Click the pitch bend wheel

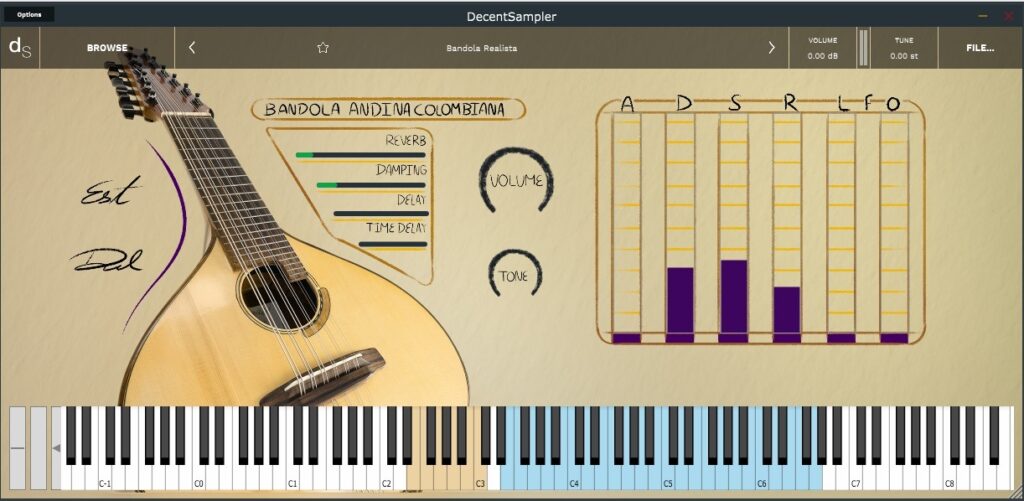(18, 448)
